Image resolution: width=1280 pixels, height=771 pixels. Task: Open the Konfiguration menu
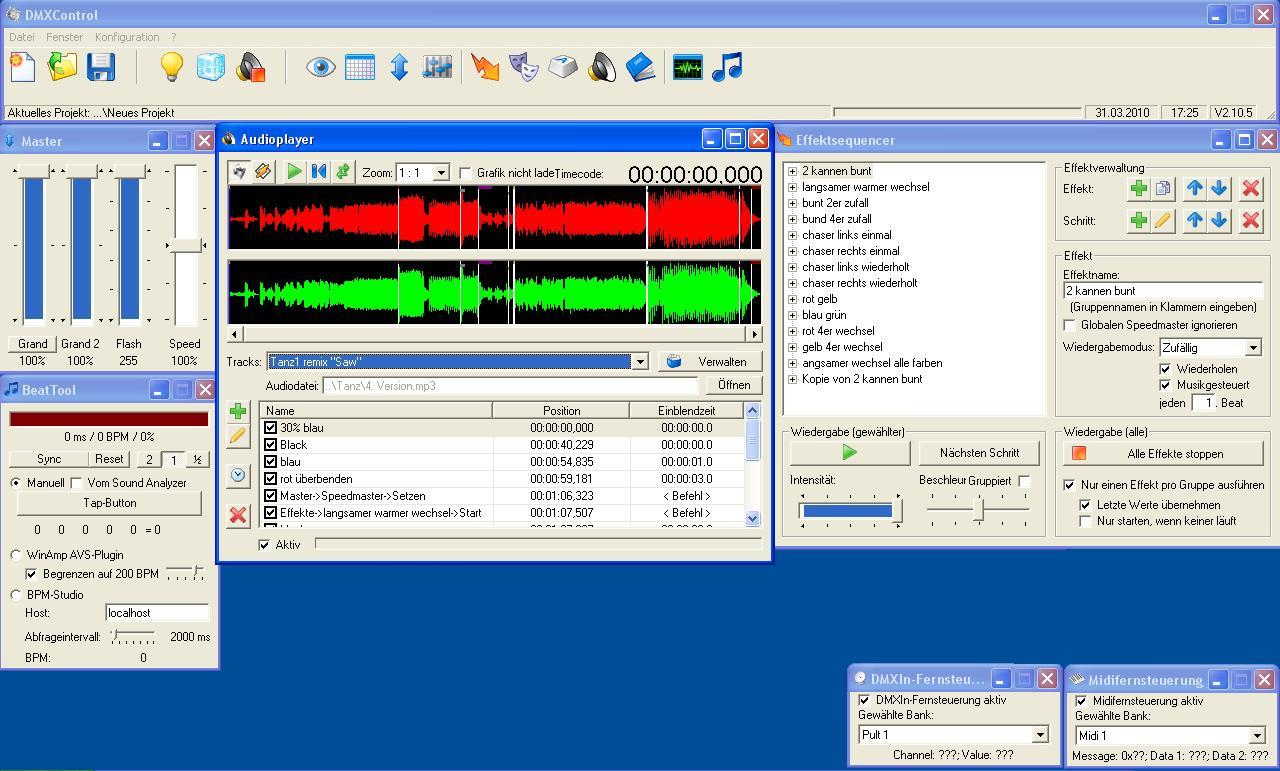tap(127, 37)
